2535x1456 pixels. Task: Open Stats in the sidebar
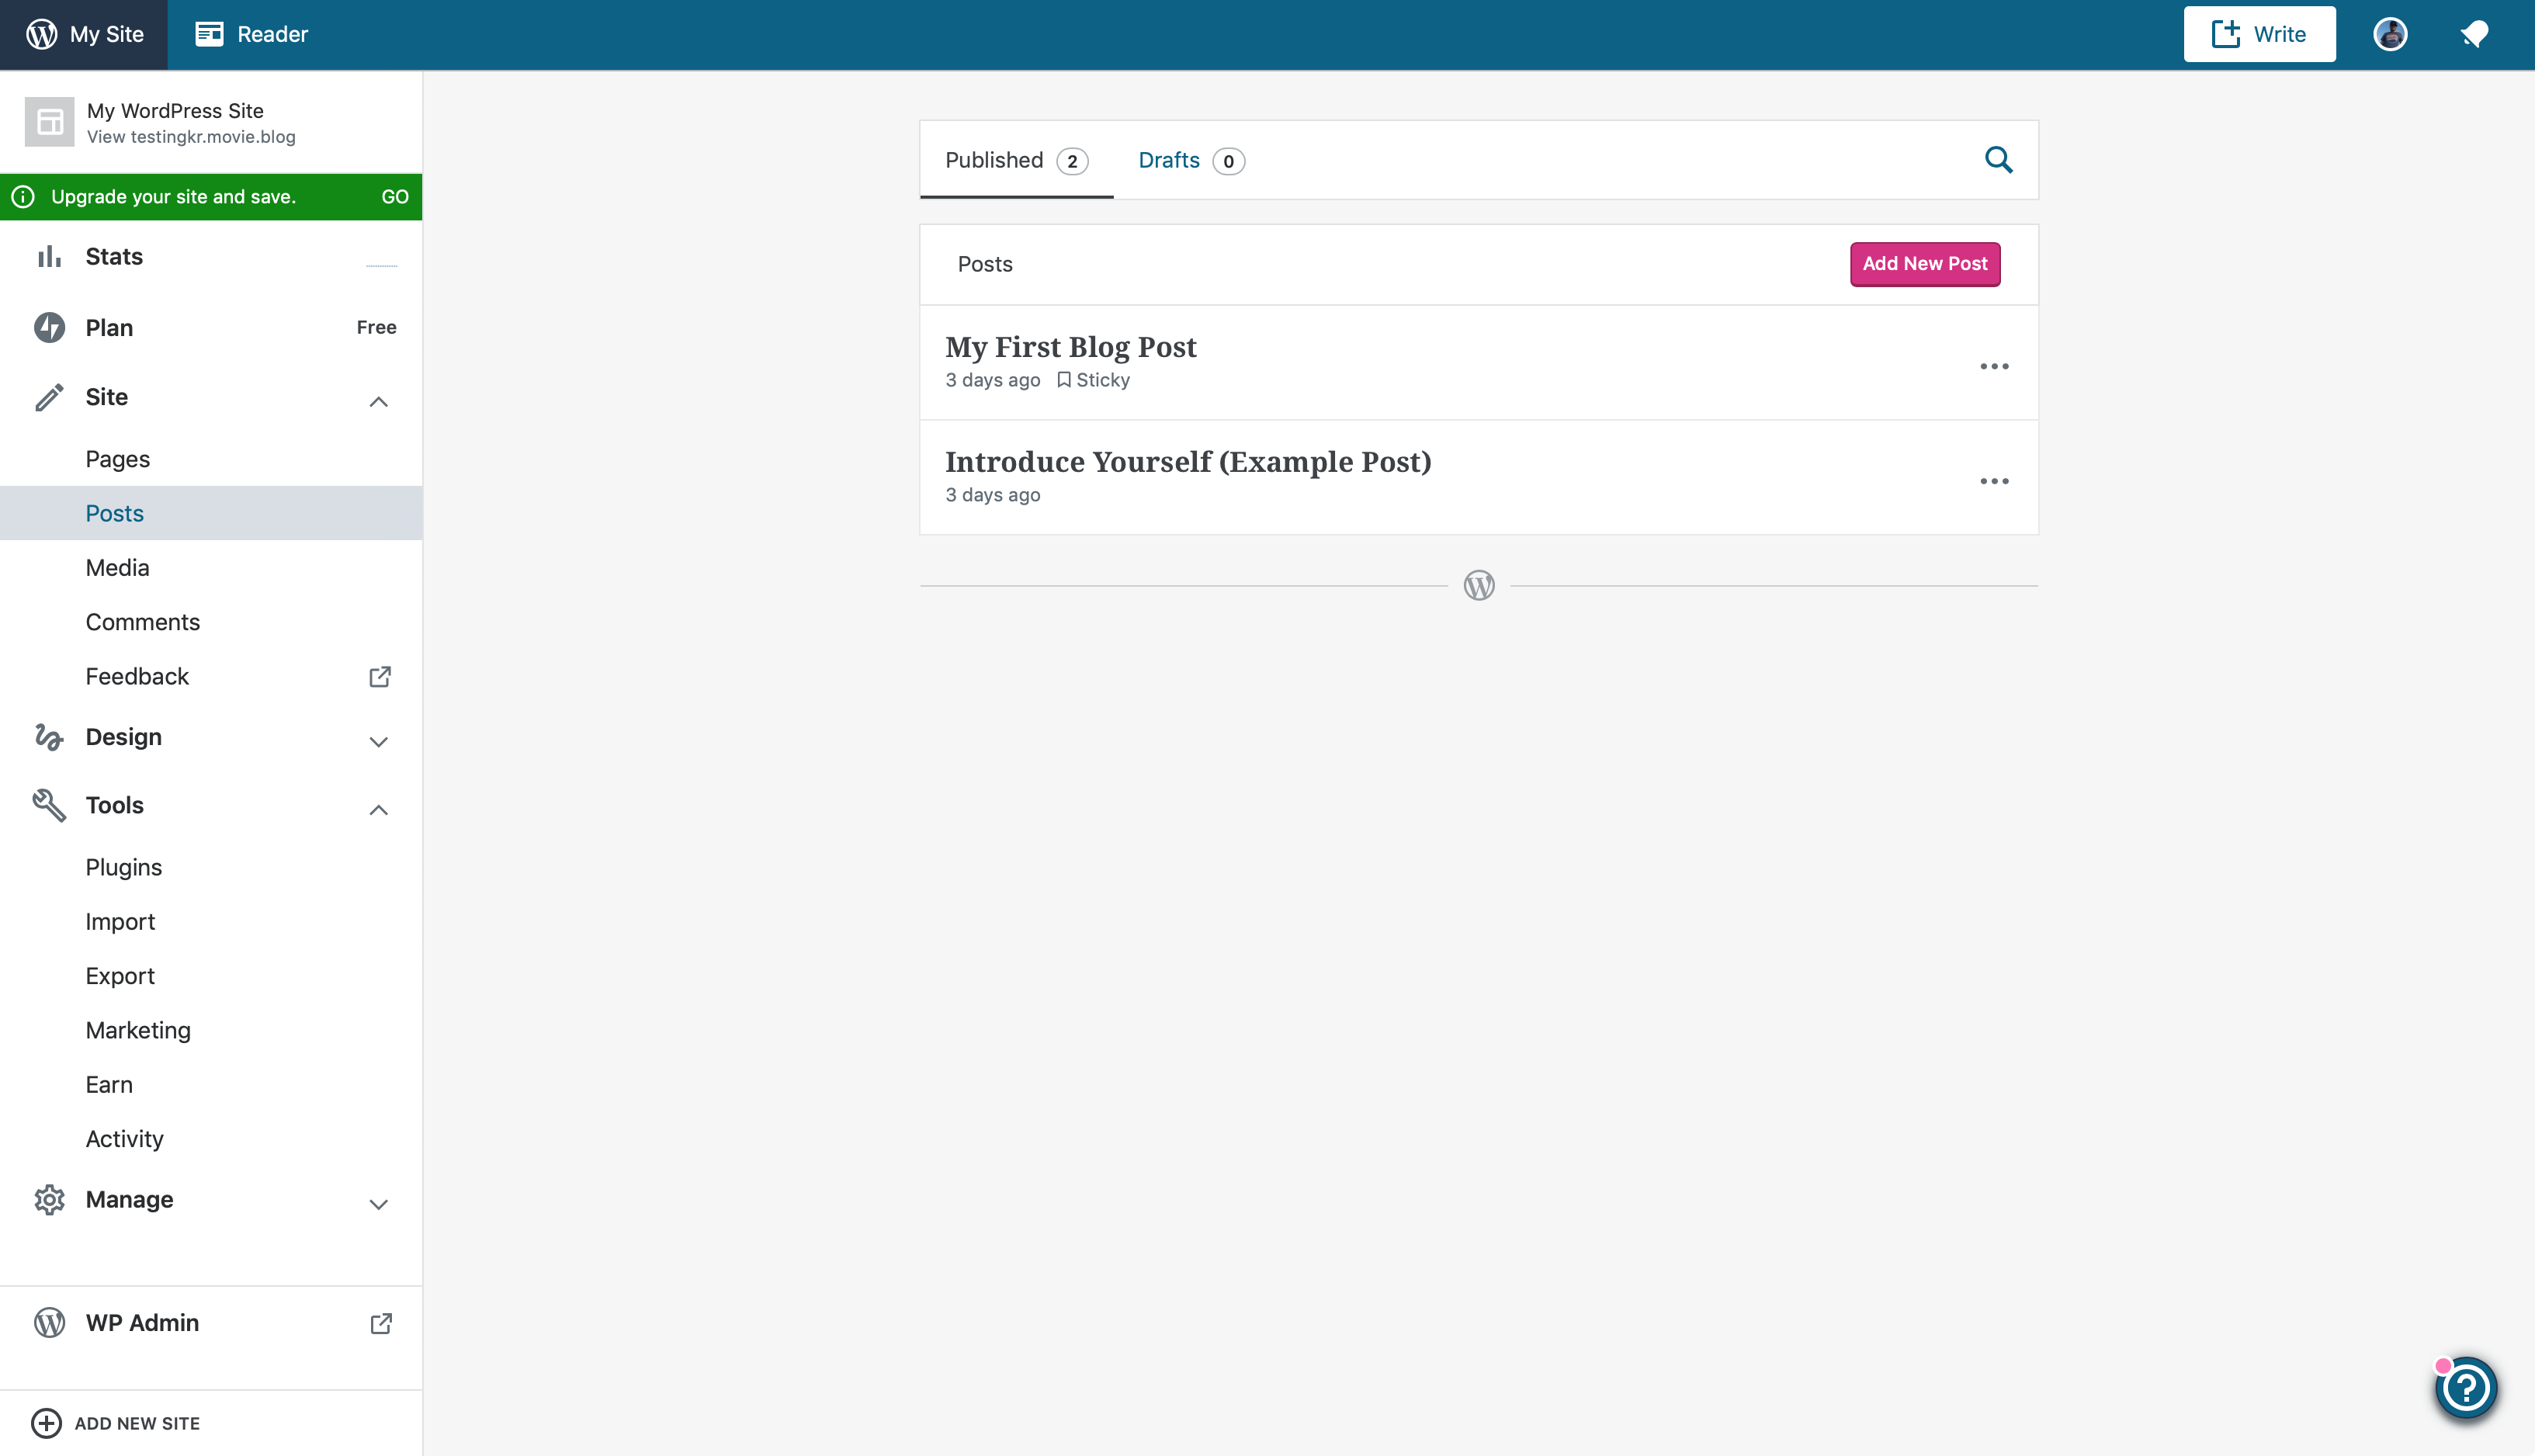coord(211,257)
